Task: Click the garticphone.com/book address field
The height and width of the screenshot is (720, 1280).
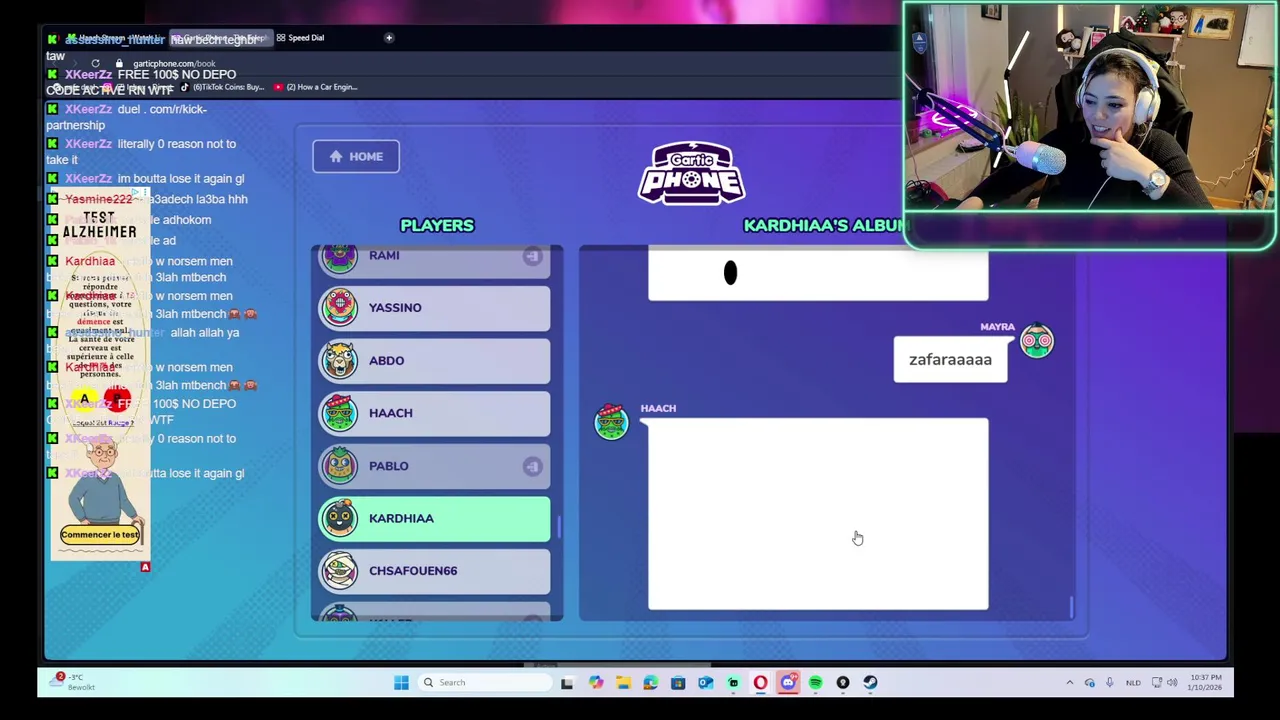Action: [174, 64]
